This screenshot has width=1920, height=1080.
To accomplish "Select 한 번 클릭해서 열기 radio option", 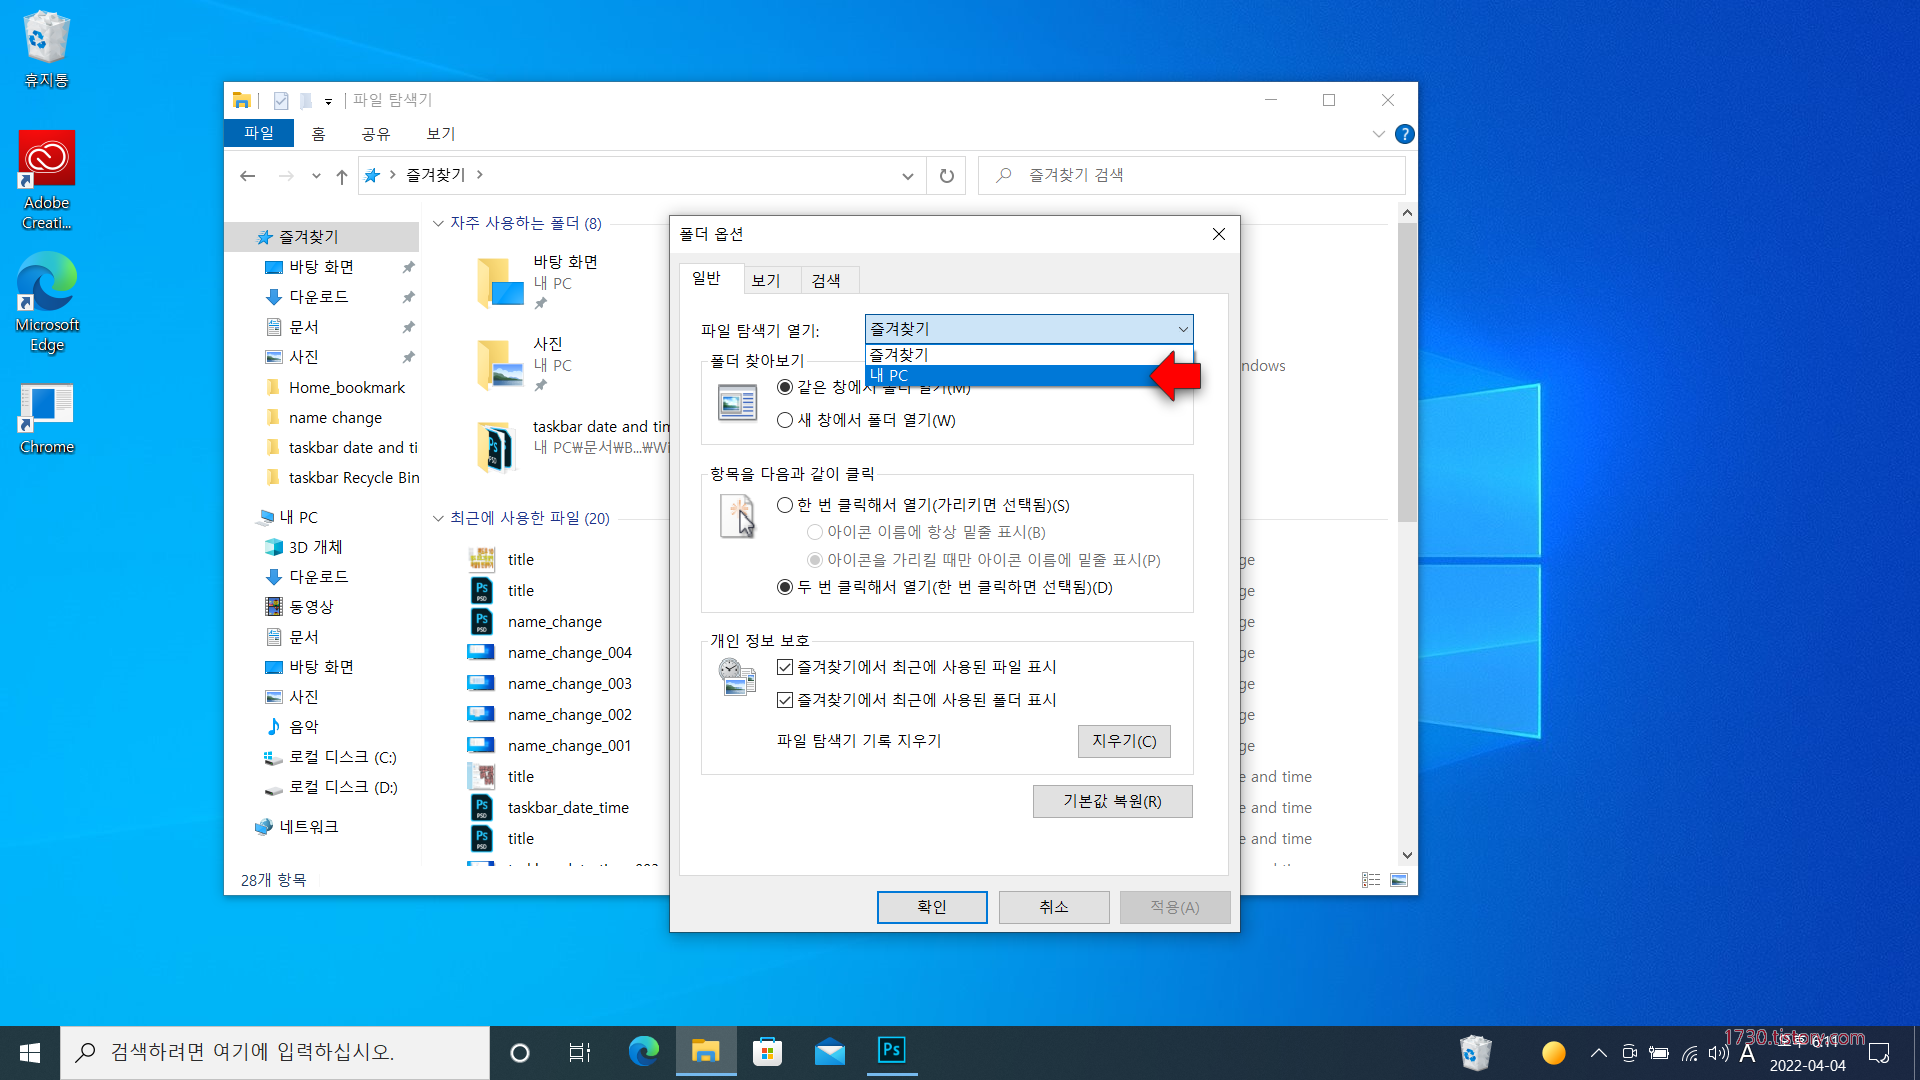I will tap(785, 505).
